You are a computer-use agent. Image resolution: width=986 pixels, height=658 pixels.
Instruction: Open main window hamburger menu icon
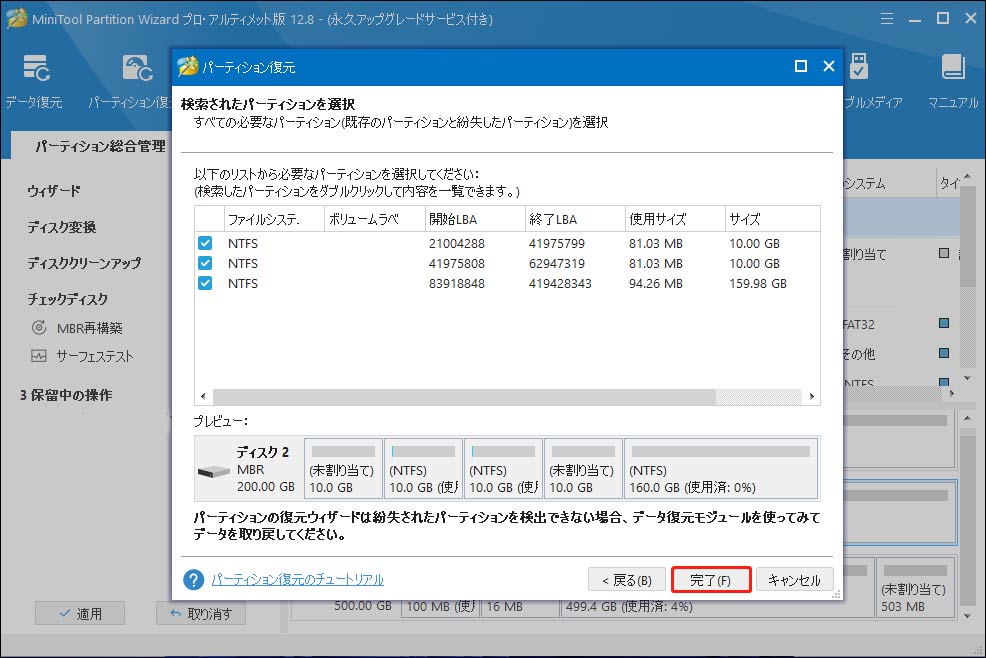pyautogui.click(x=887, y=19)
